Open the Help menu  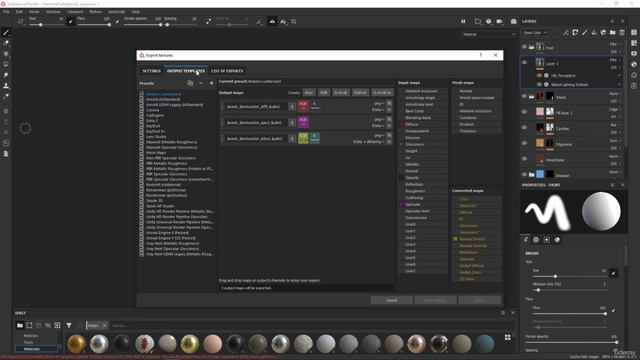136,12
